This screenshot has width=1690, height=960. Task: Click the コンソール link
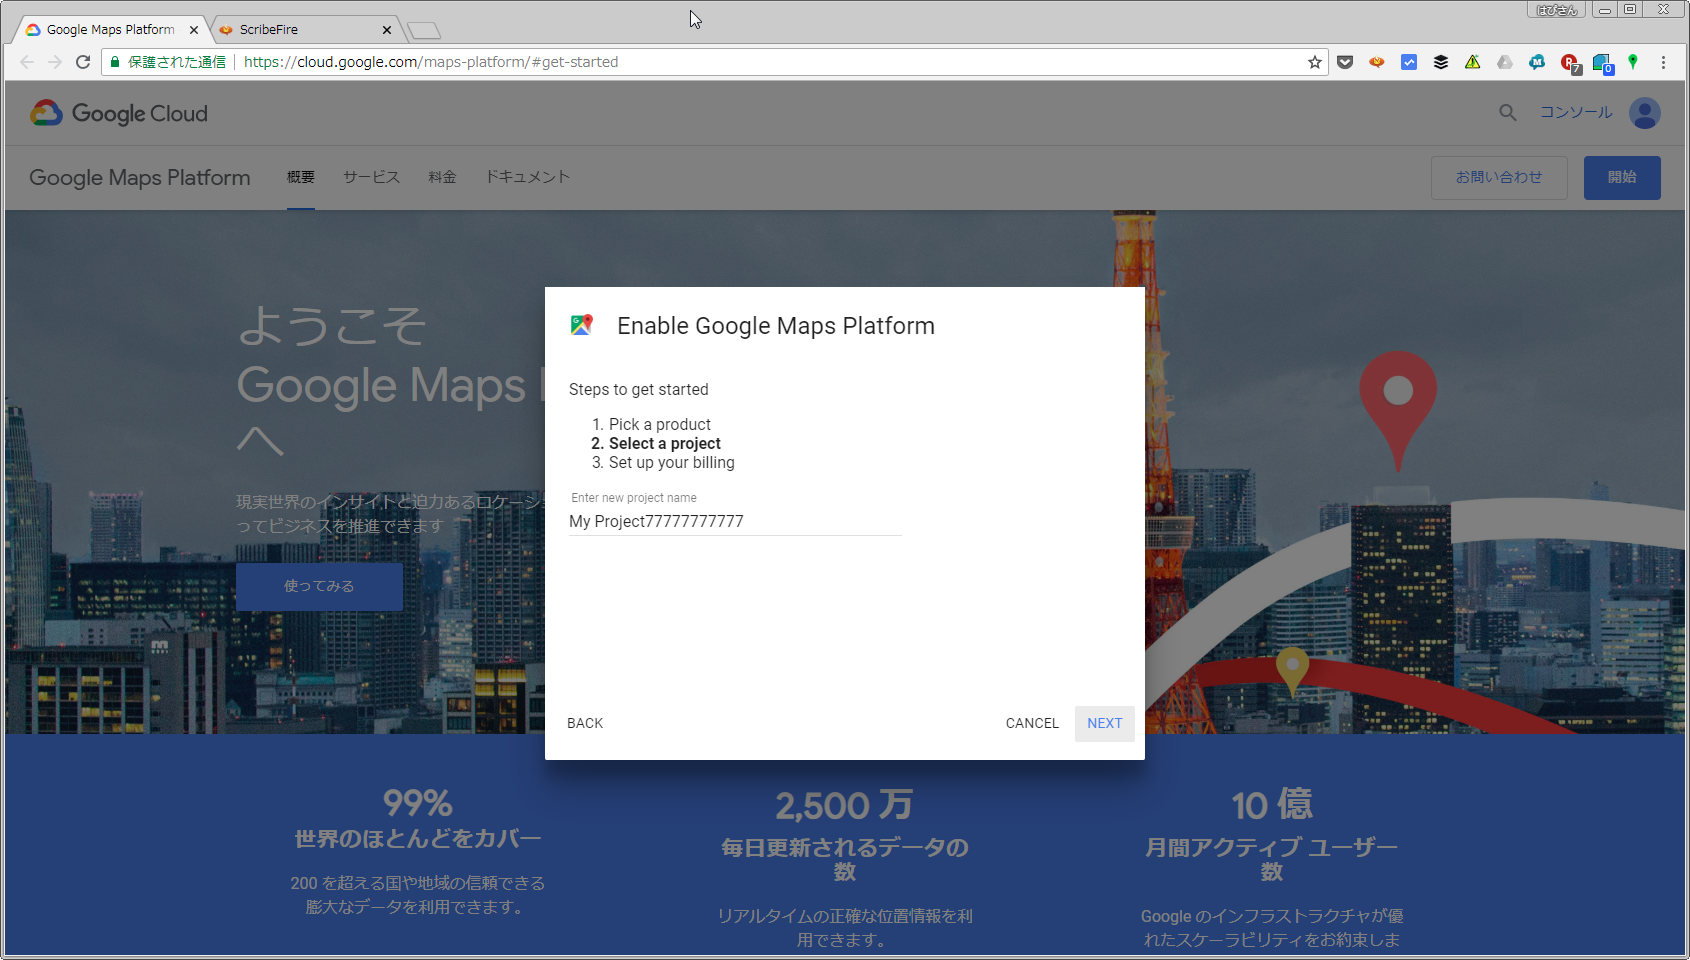pyautogui.click(x=1576, y=113)
